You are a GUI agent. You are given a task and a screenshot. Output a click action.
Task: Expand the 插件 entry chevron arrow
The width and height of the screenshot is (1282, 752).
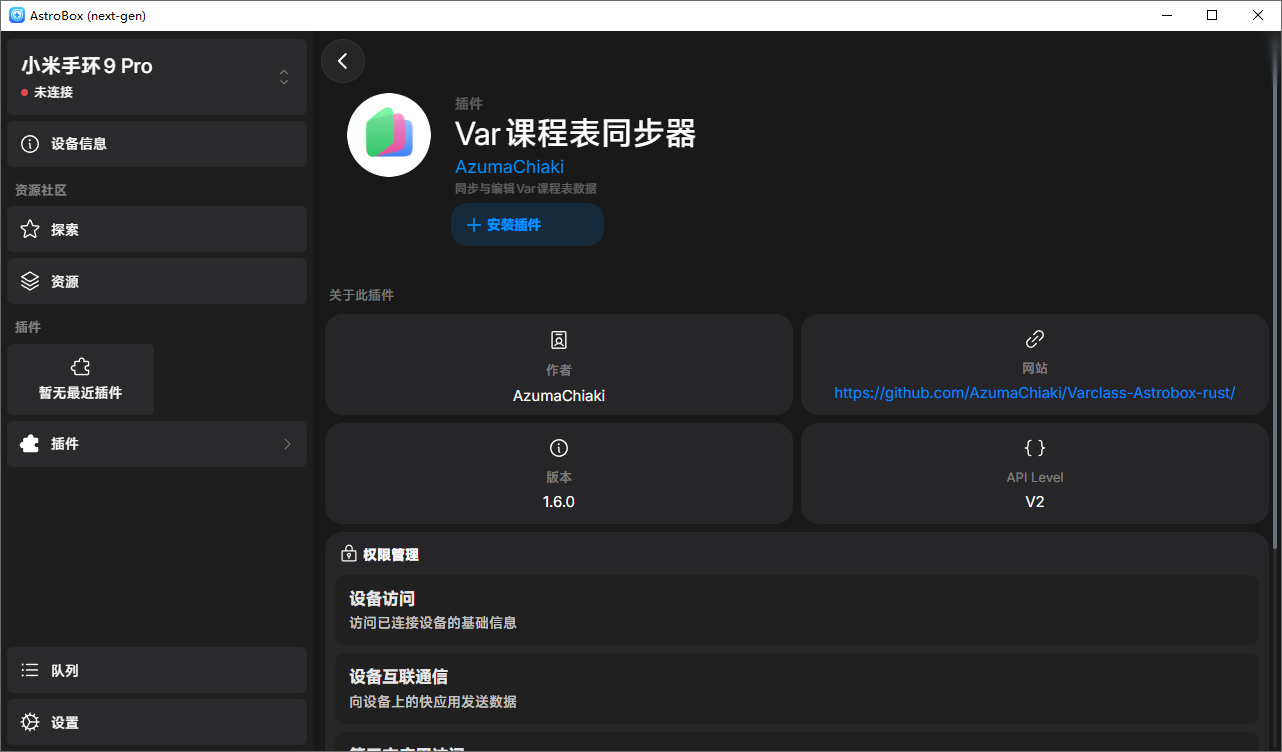(287, 444)
